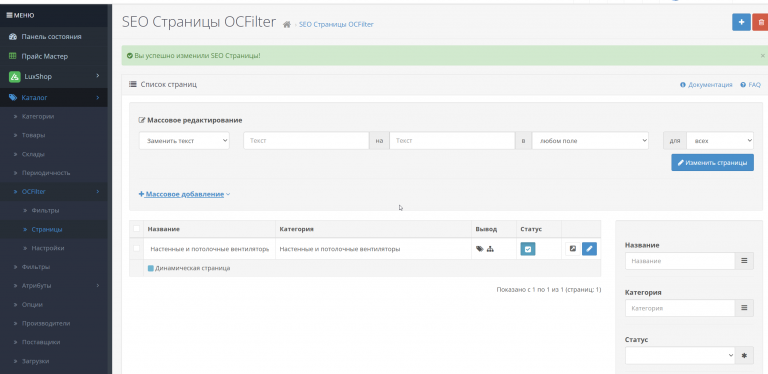The height and width of the screenshot is (374, 768).
Task: Collapse the Каталог sidebar menu
Action: 97,98
